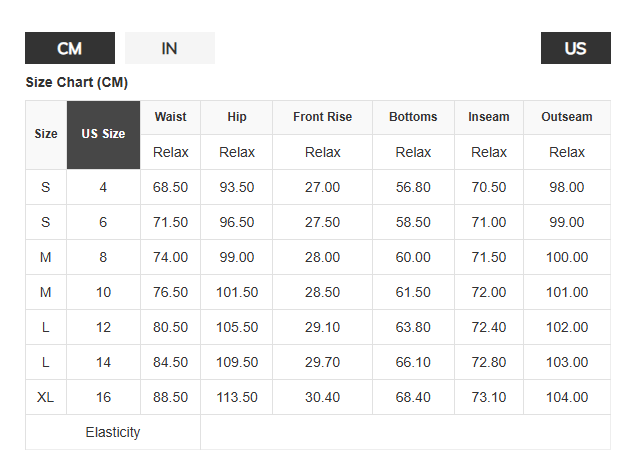Select hip value 113.50
644x471 pixels.
(x=237, y=397)
